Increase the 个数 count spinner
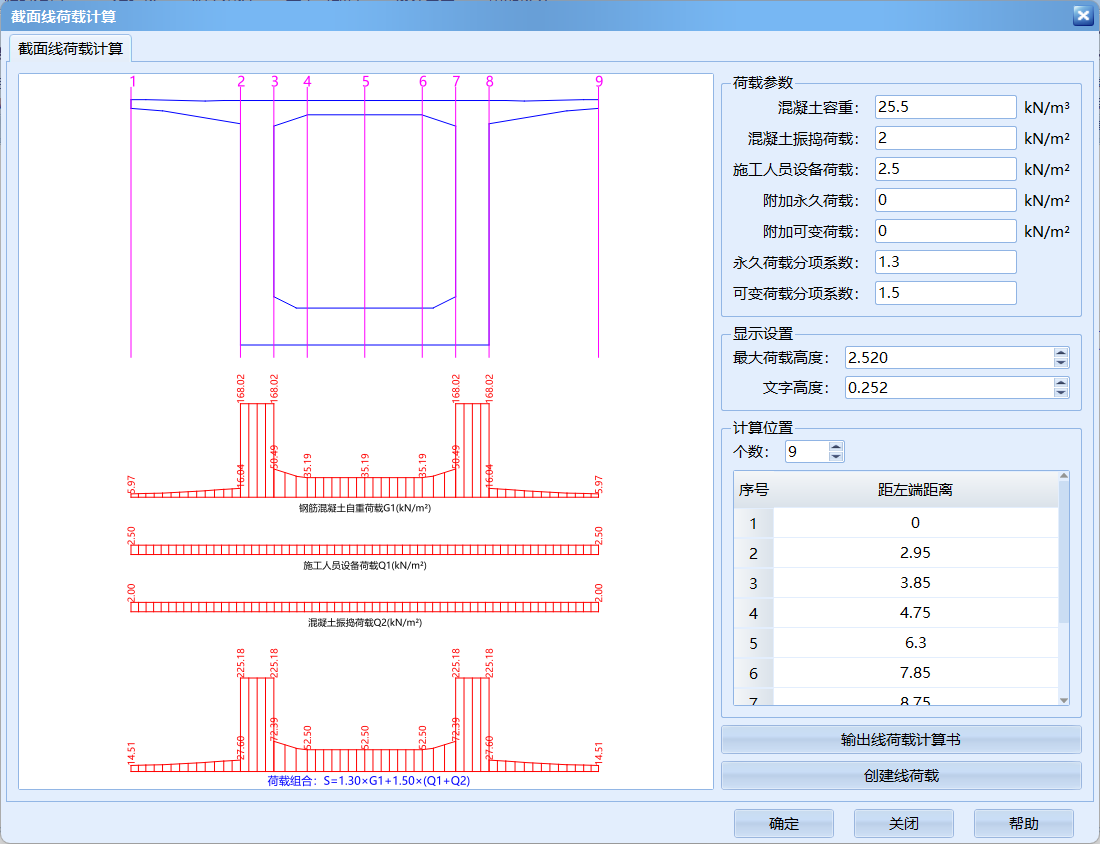 pos(836,447)
